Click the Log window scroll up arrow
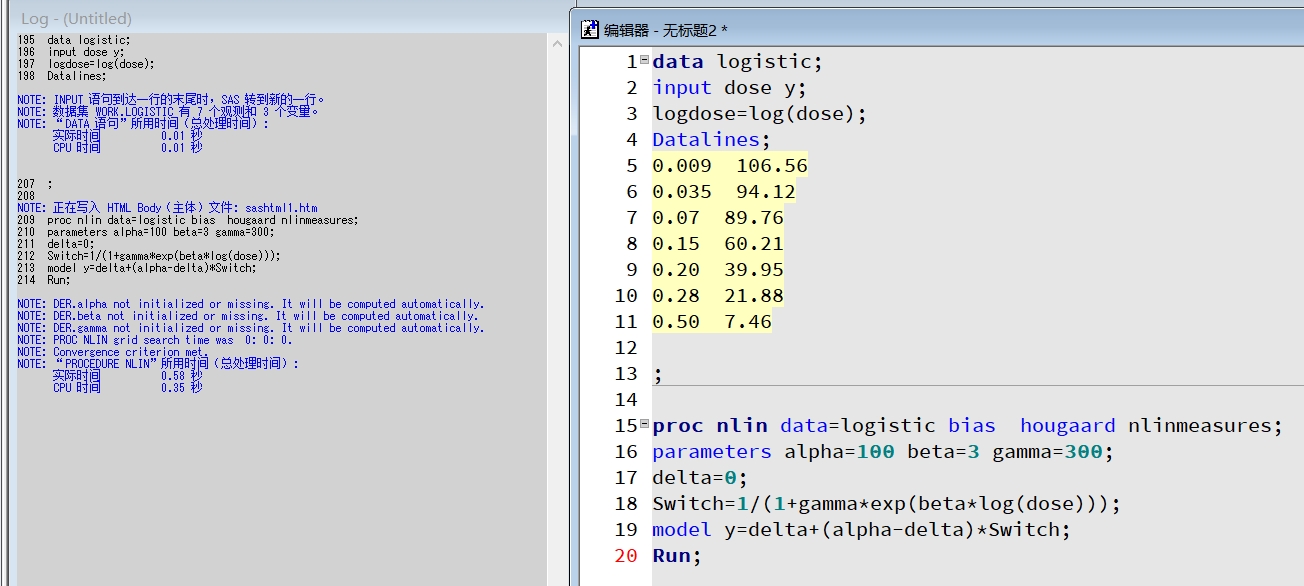The width and height of the screenshot is (1304, 586). point(556,41)
